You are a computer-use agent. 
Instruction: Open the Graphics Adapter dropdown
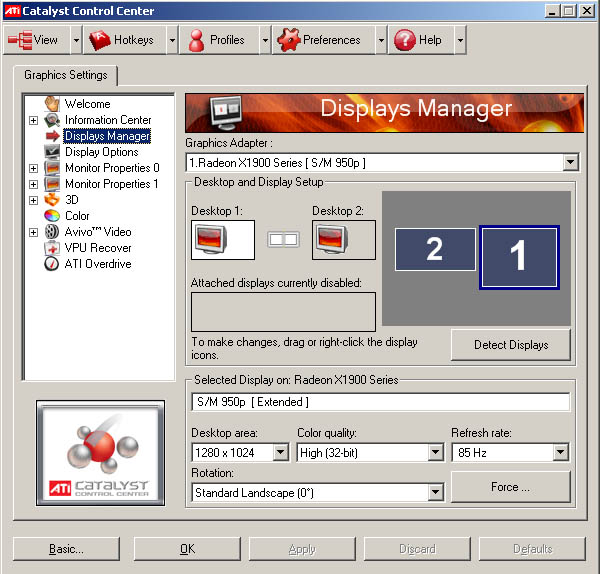pos(571,163)
